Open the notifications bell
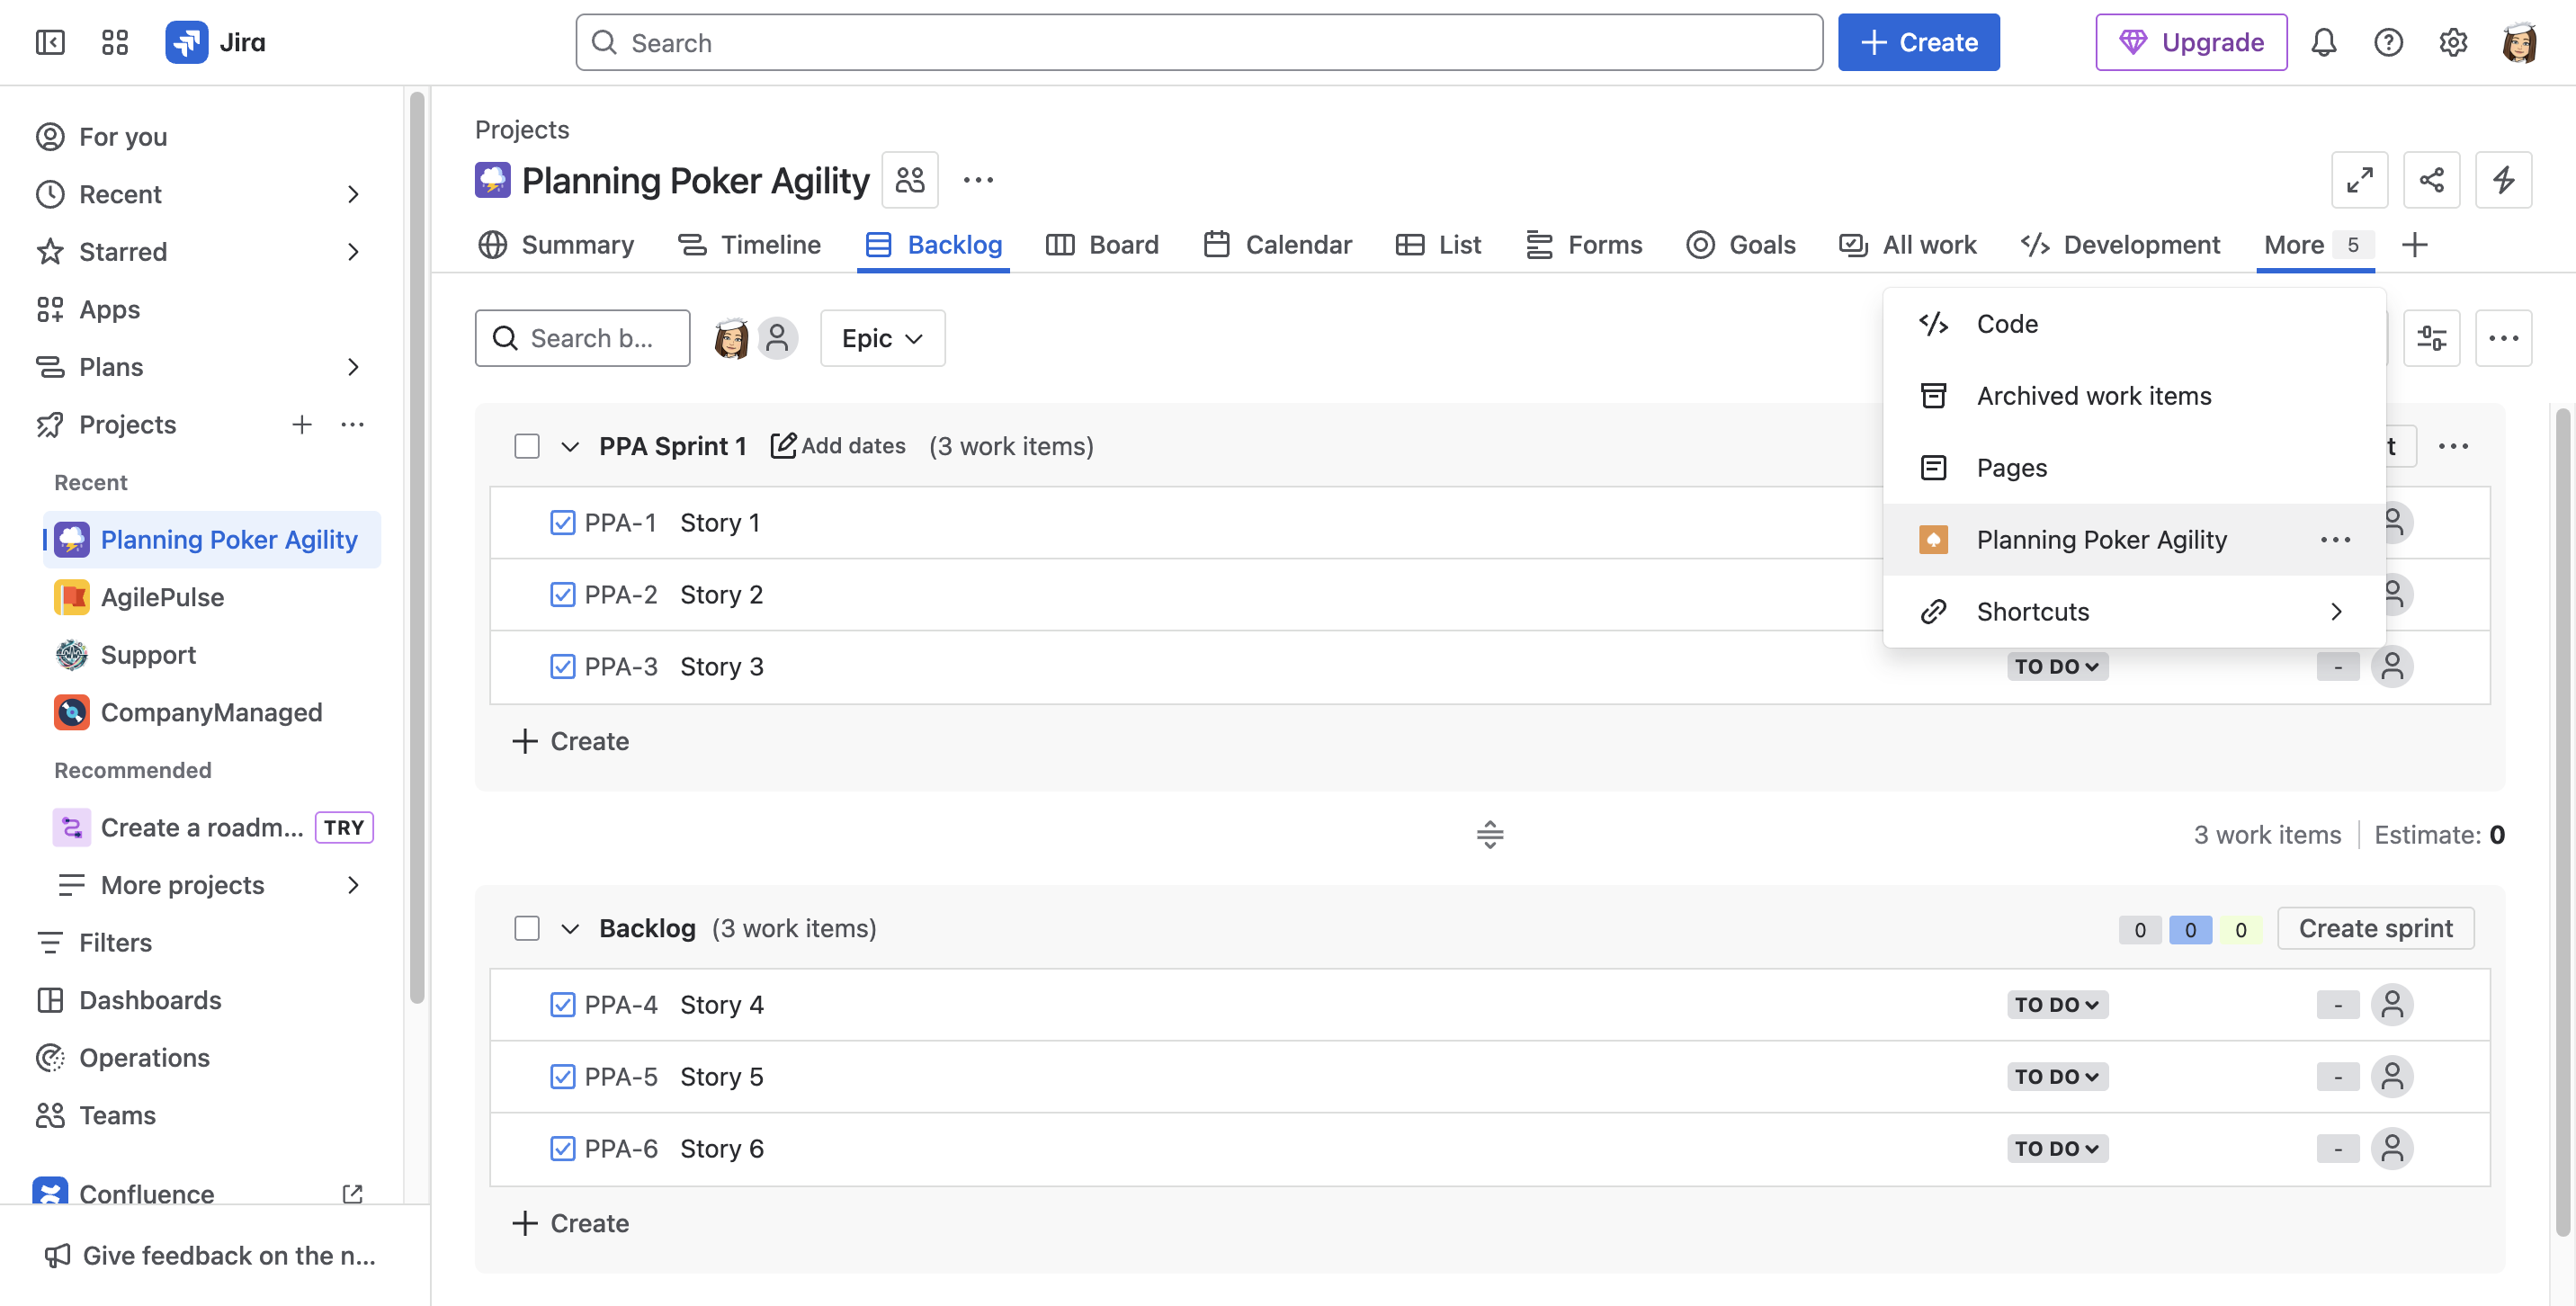This screenshot has height=1306, width=2576. click(2323, 42)
